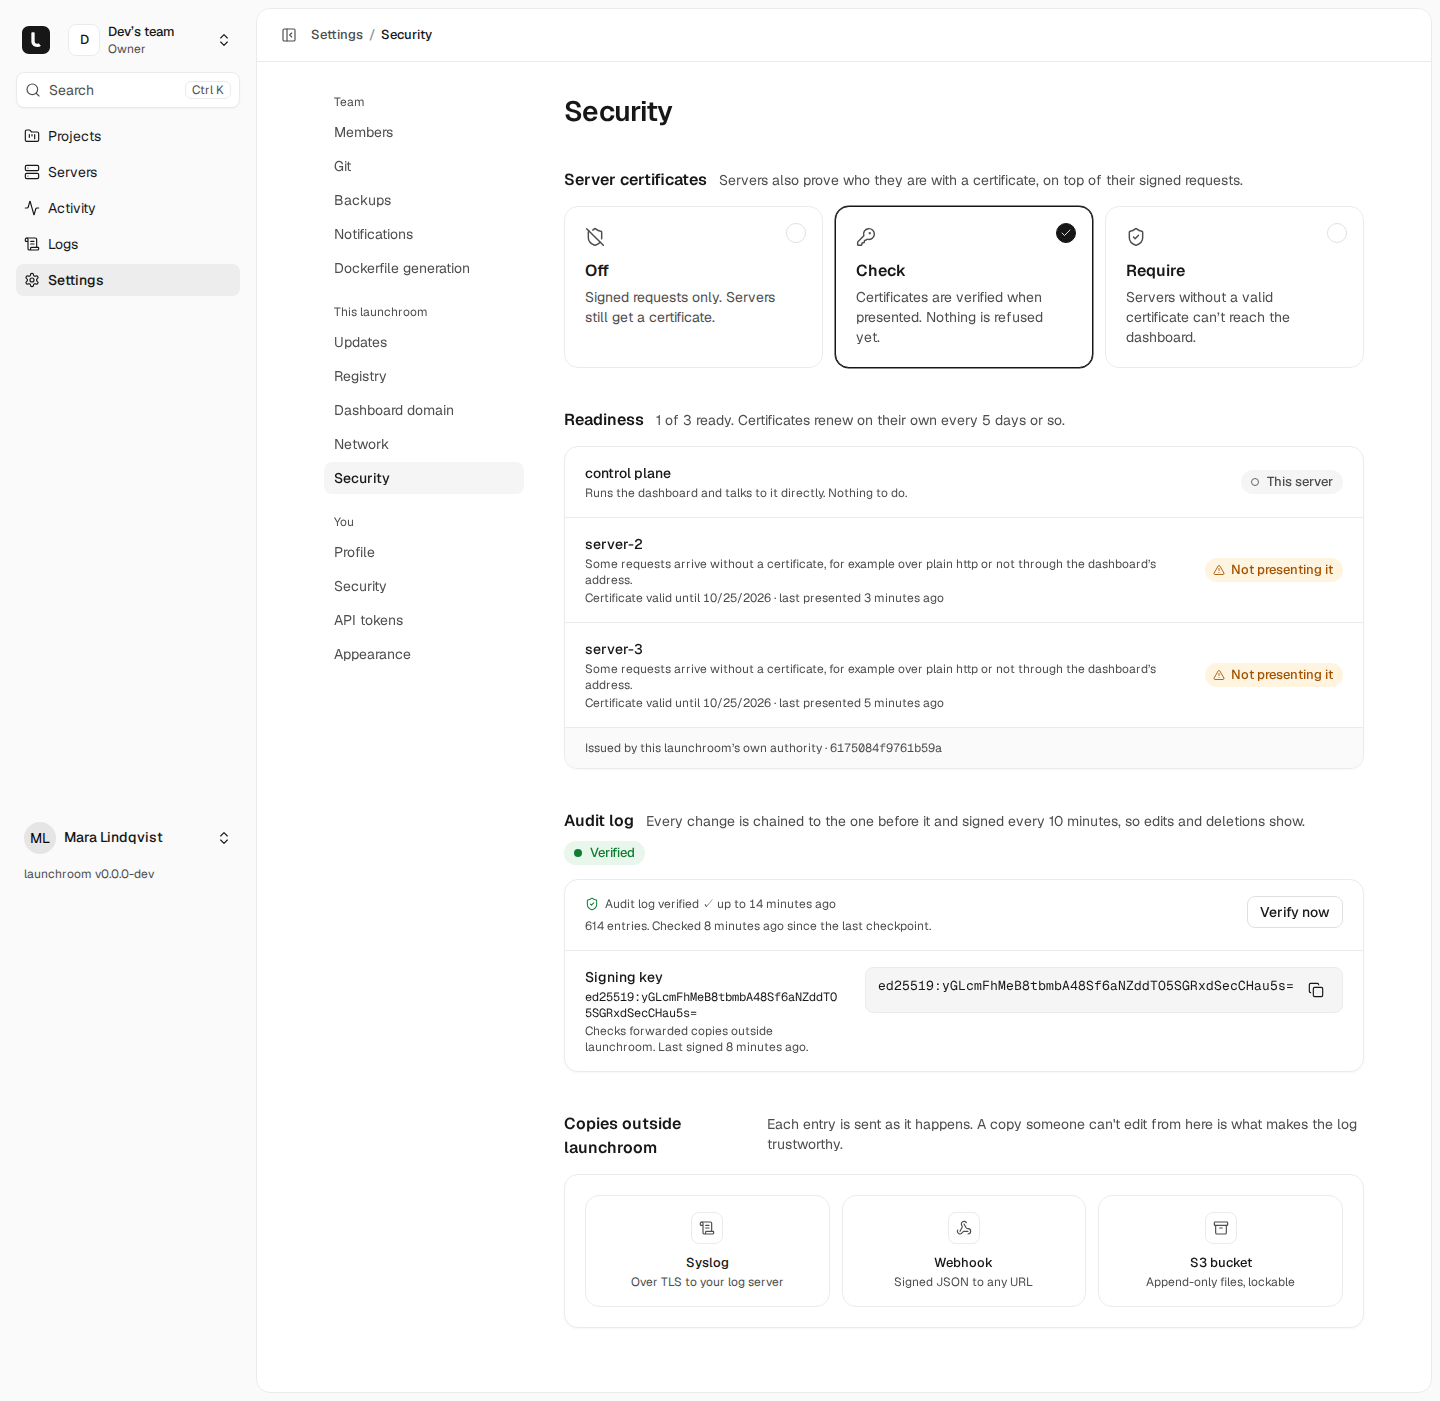The image size is (1440, 1401).
Task: Choose Syslog copy destination card
Action: (x=707, y=1251)
